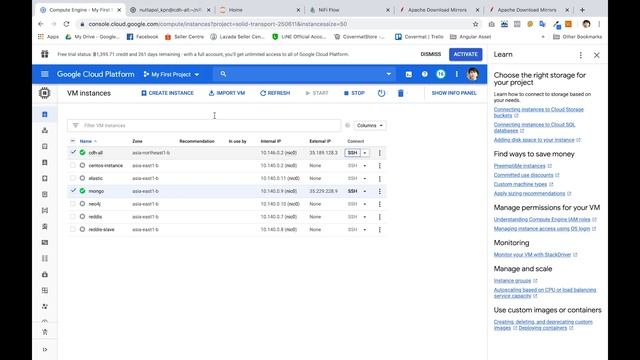This screenshot has width=640, height=360.
Task: Click SHOW INFO PANEL button
Action: pos(454,93)
